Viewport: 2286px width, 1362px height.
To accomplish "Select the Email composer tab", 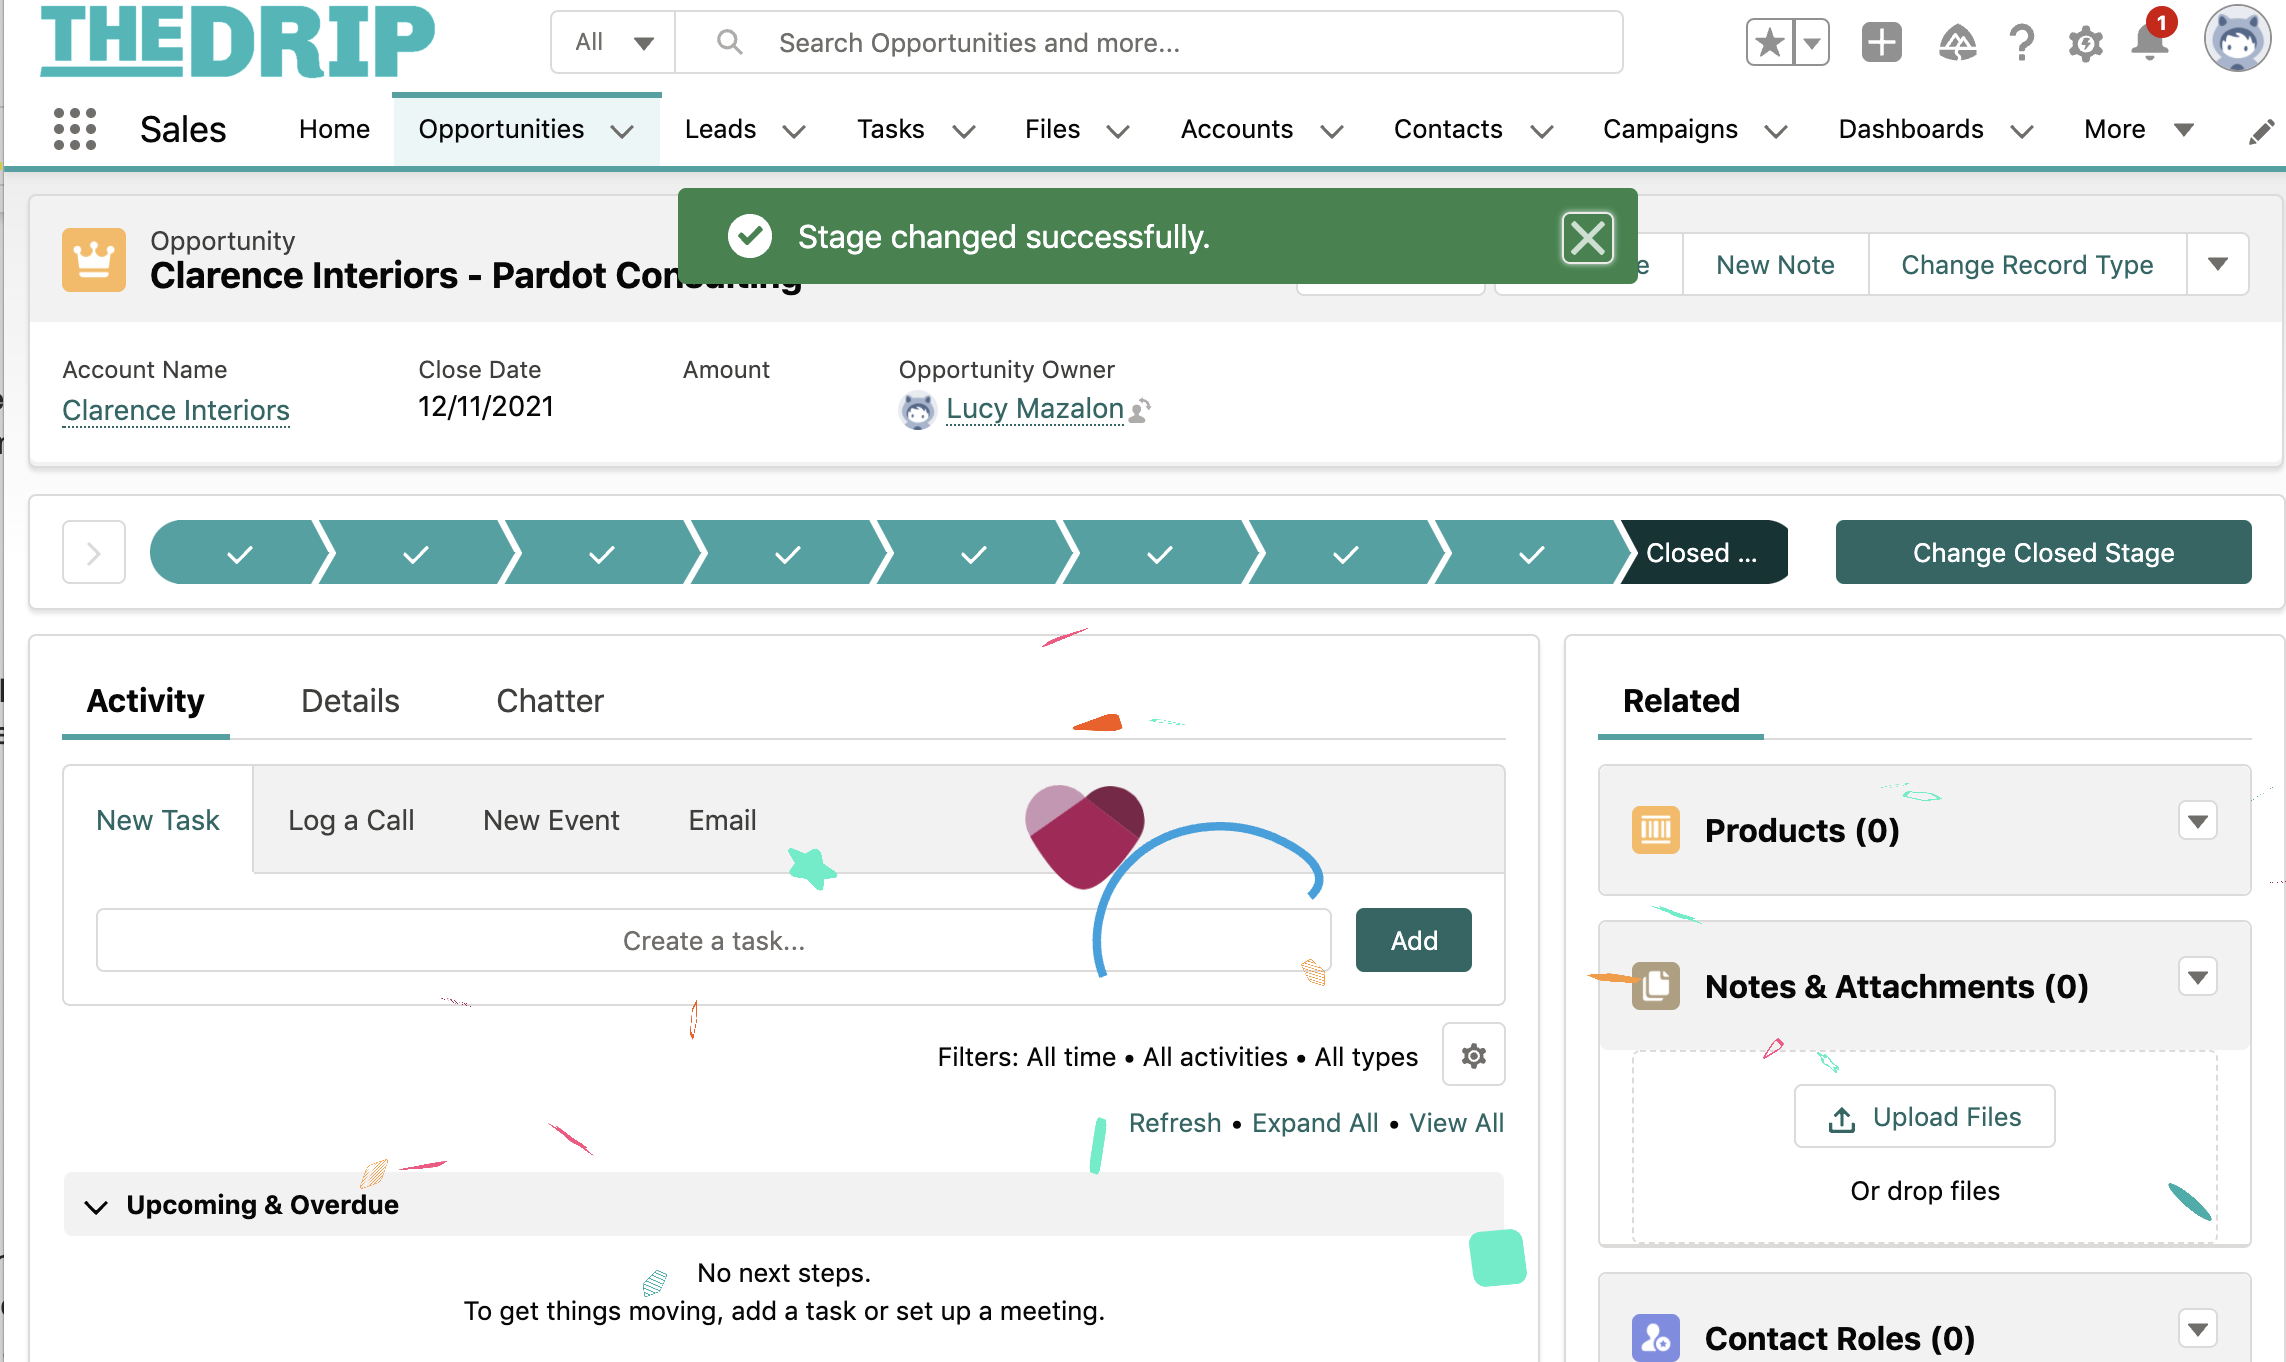I will click(722, 820).
